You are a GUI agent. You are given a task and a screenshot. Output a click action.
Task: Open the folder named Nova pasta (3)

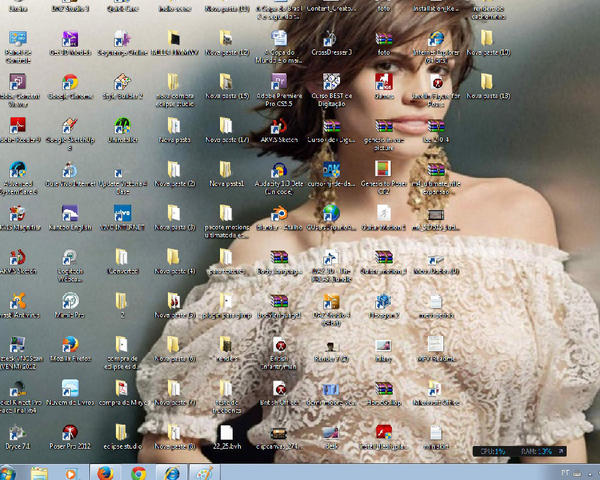tap(174, 218)
